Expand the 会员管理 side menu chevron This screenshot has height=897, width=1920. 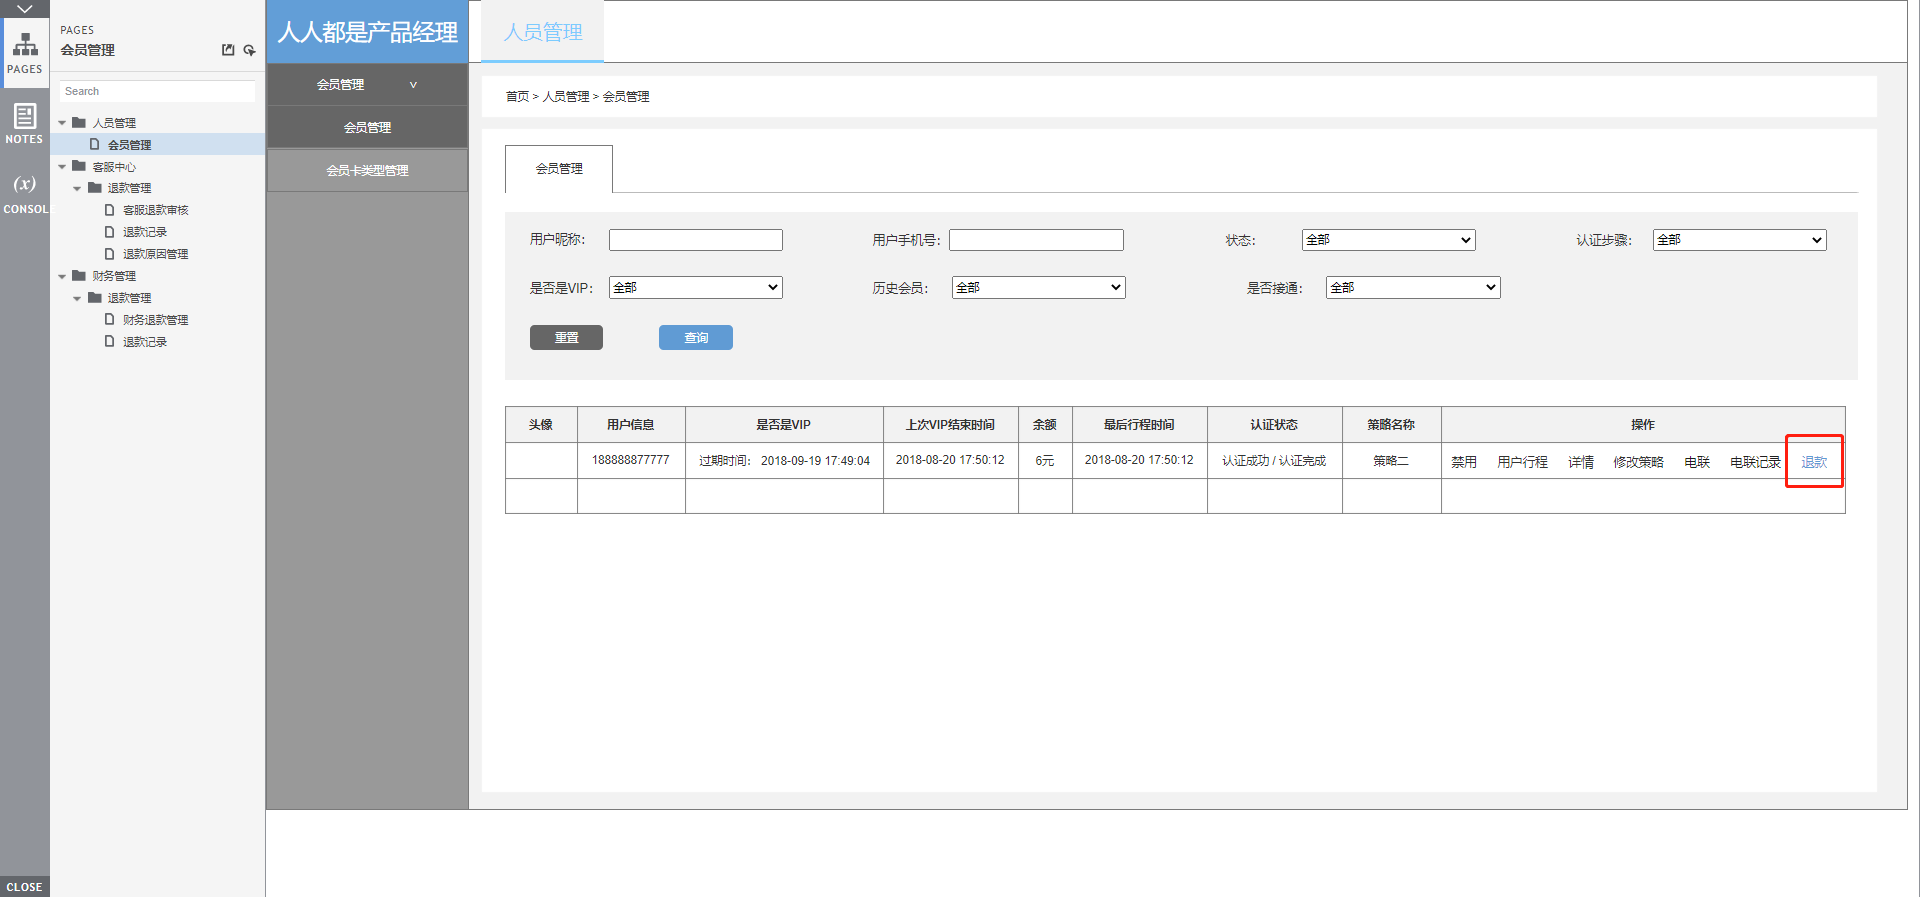(x=413, y=85)
